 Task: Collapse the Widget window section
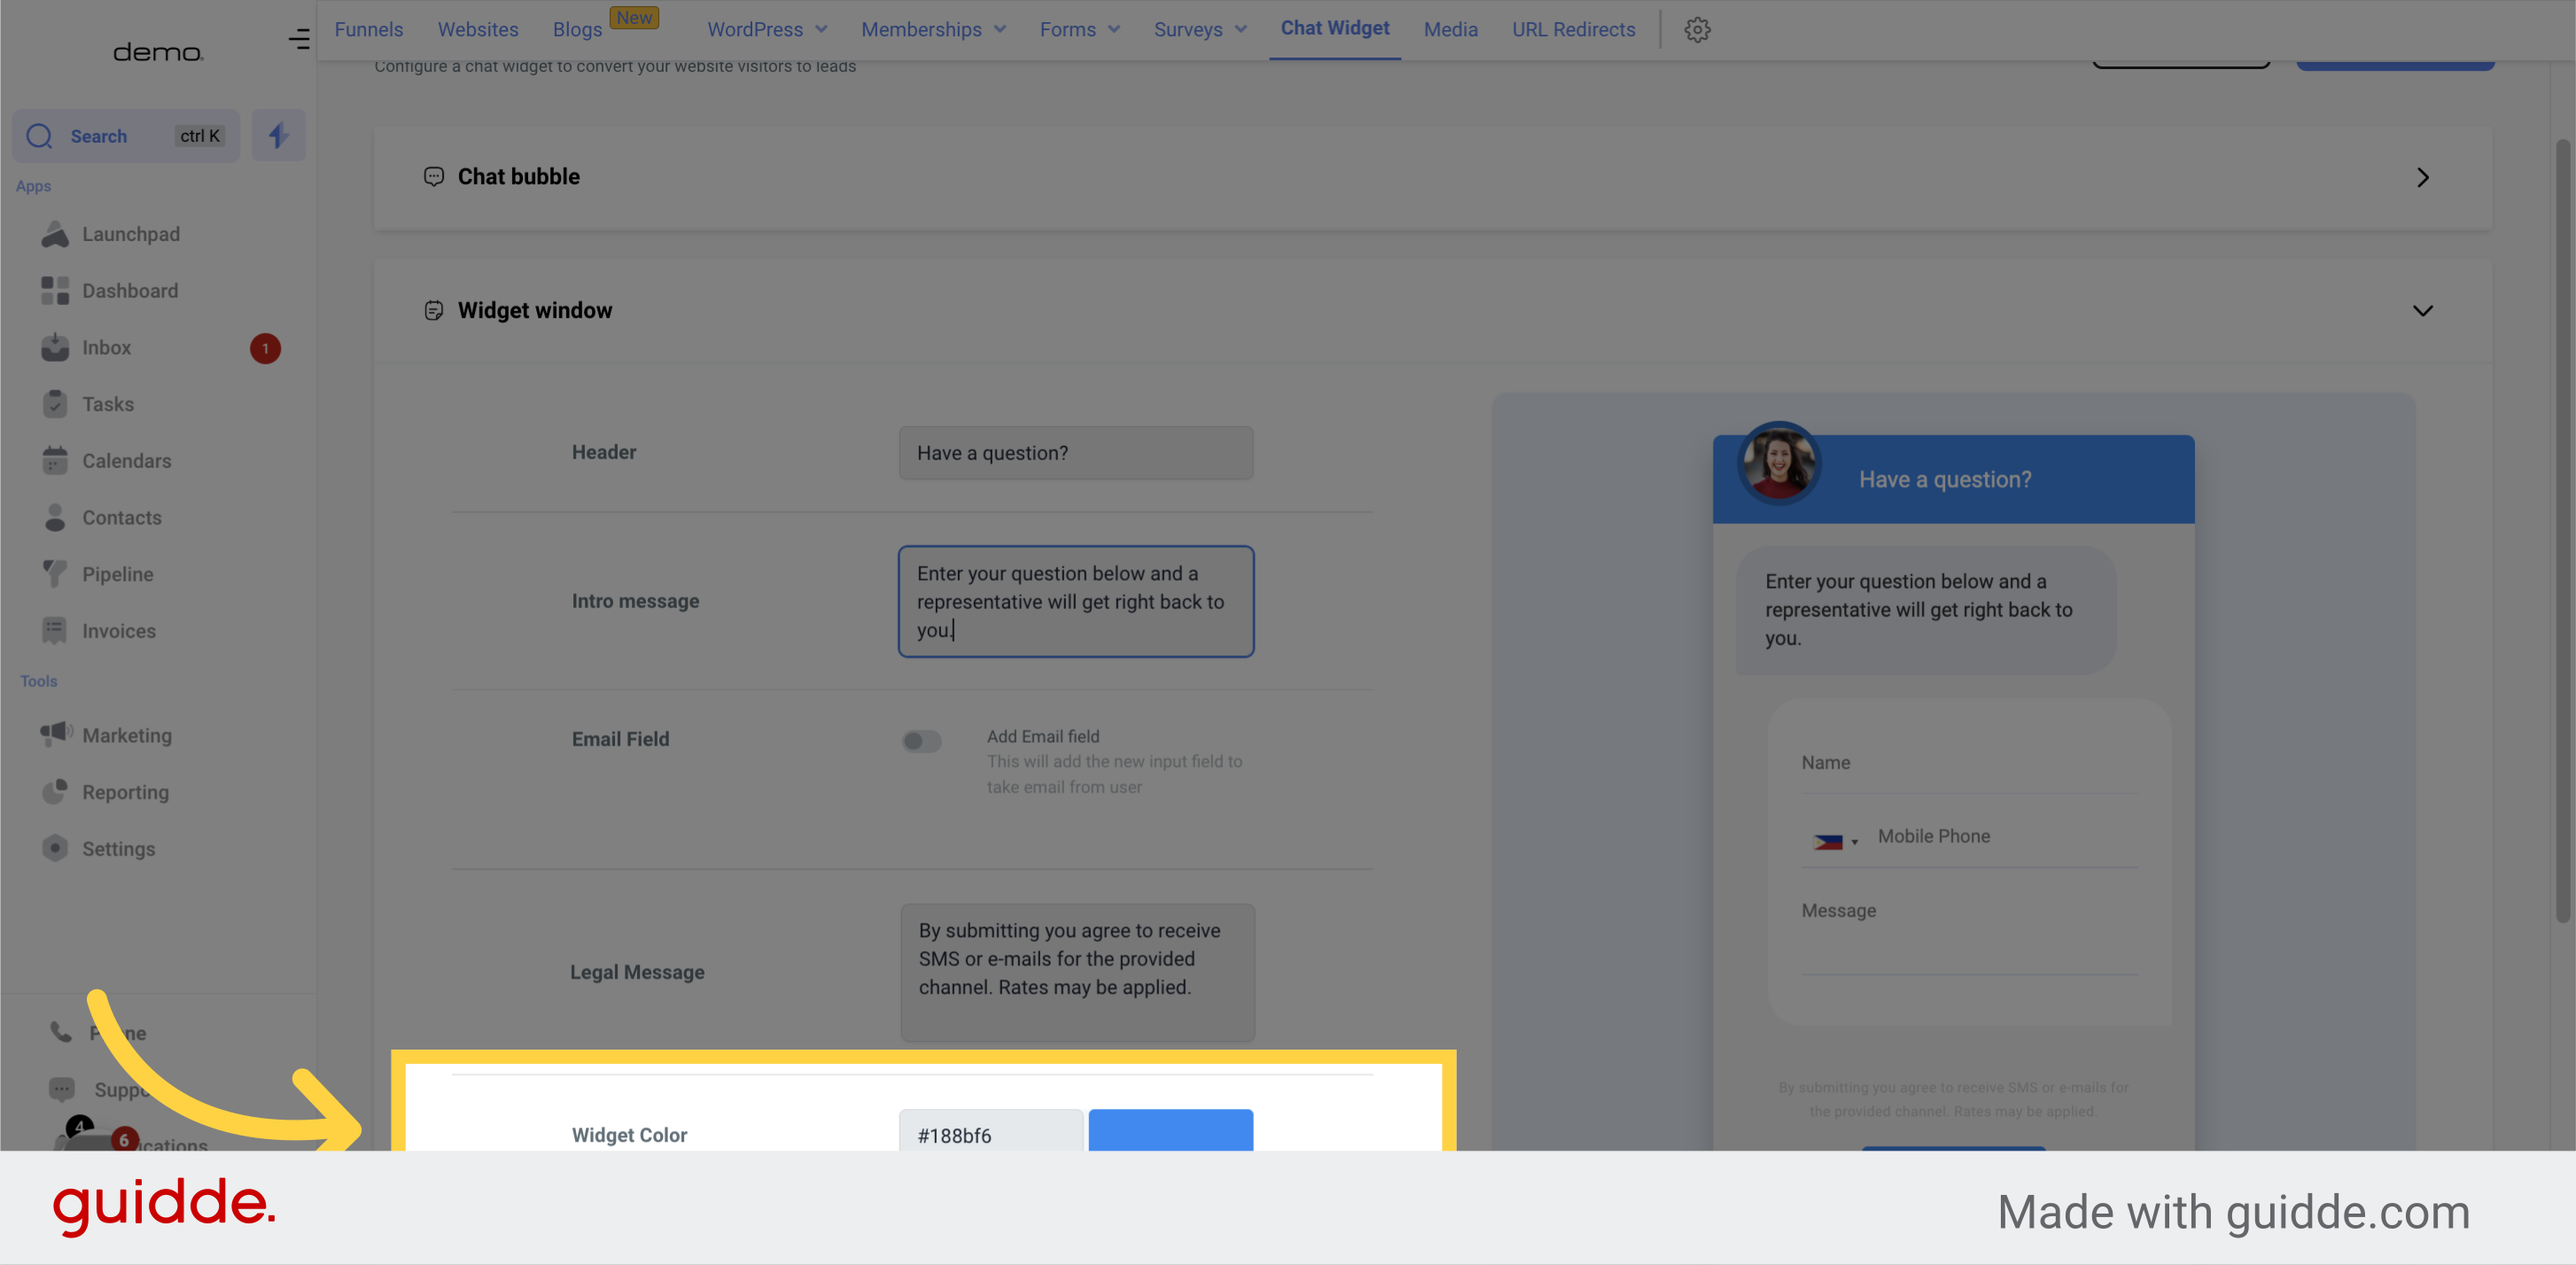coord(2422,311)
